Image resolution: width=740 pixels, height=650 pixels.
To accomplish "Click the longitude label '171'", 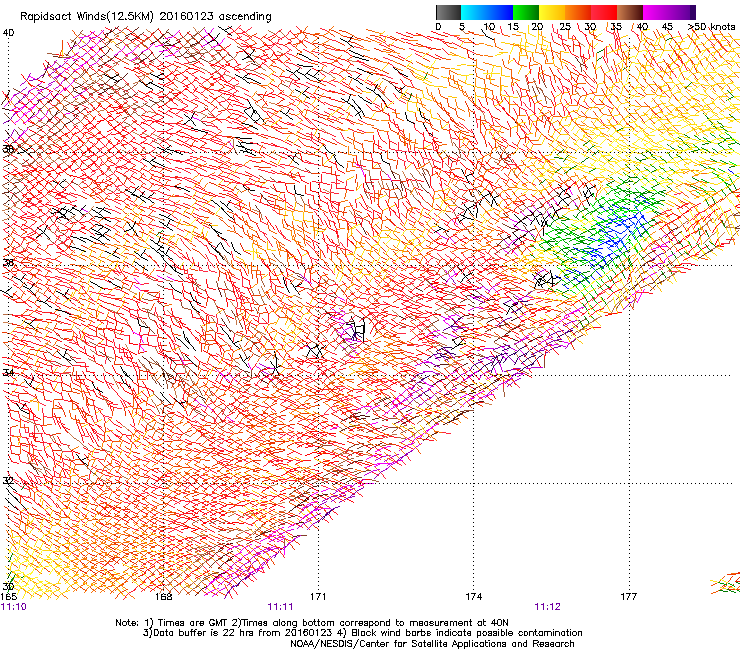I will (318, 597).
